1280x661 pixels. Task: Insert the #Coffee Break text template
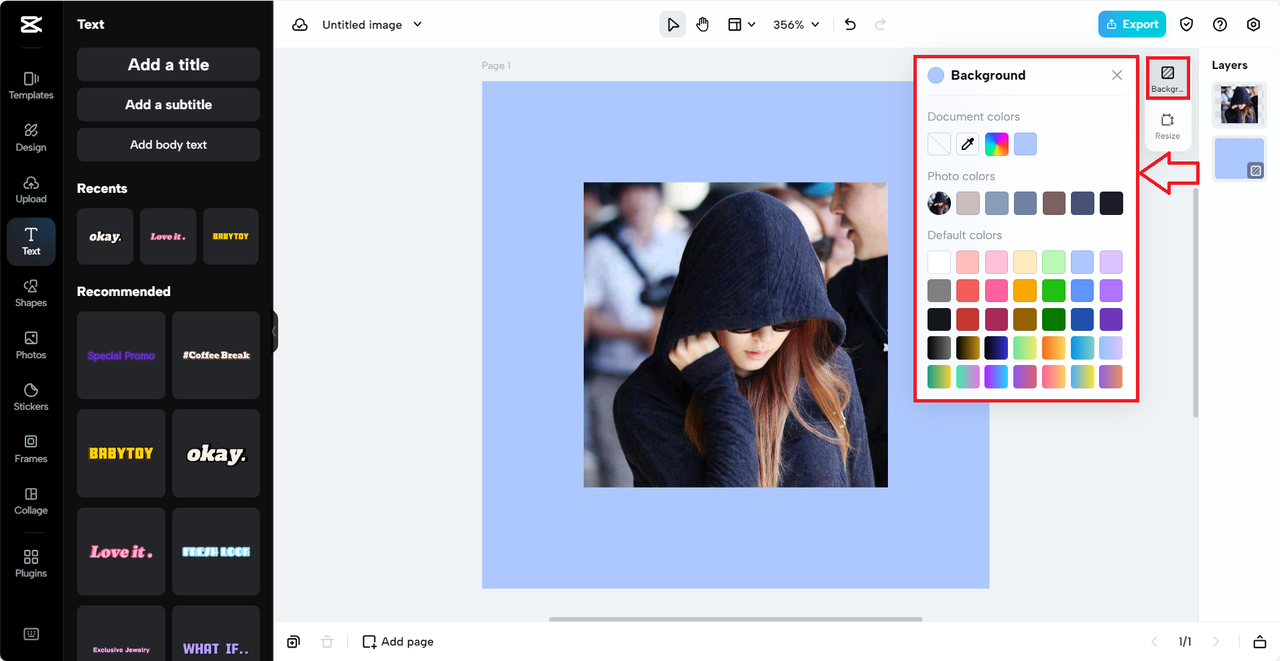[x=216, y=355]
